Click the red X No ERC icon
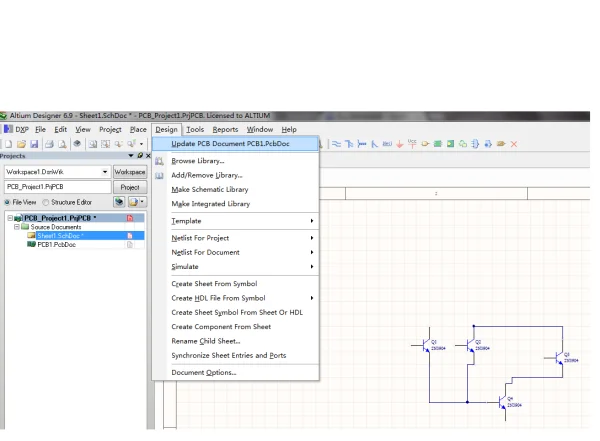Image resolution: width=600 pixels, height=441 pixels. pyautogui.click(x=514, y=144)
